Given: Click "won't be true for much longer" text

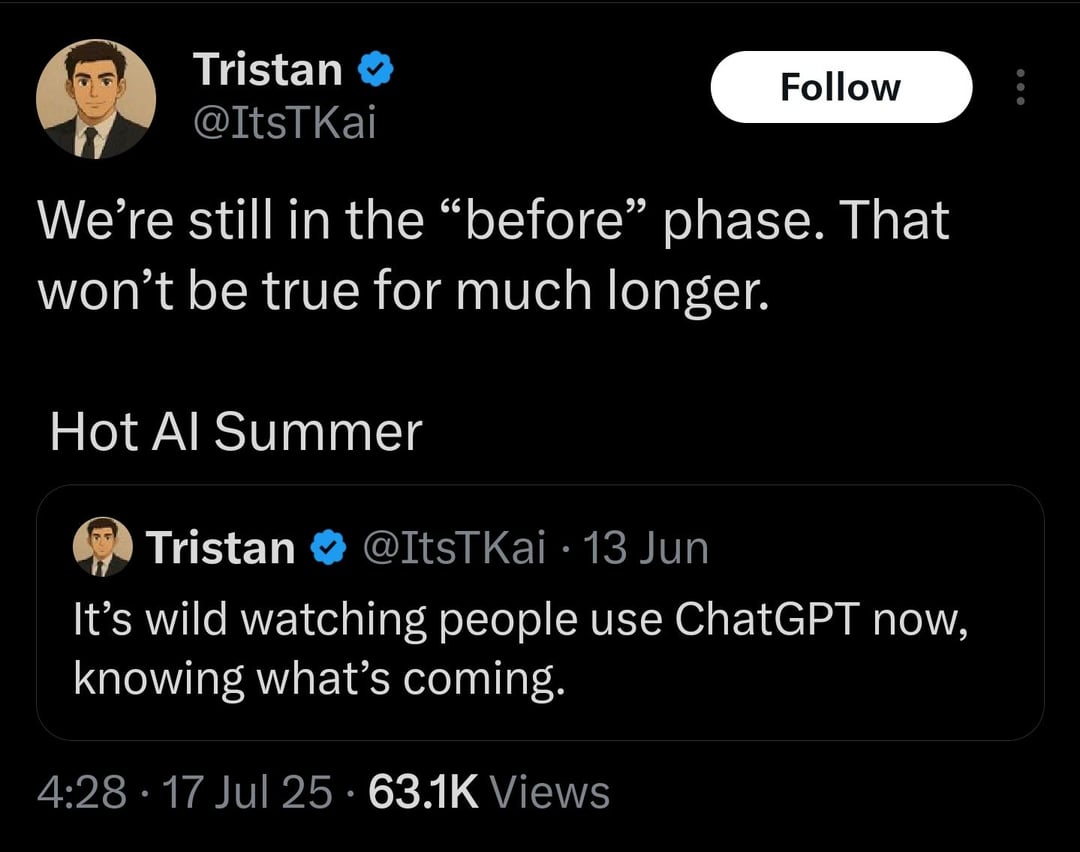Looking at the screenshot, I should coord(403,291).
